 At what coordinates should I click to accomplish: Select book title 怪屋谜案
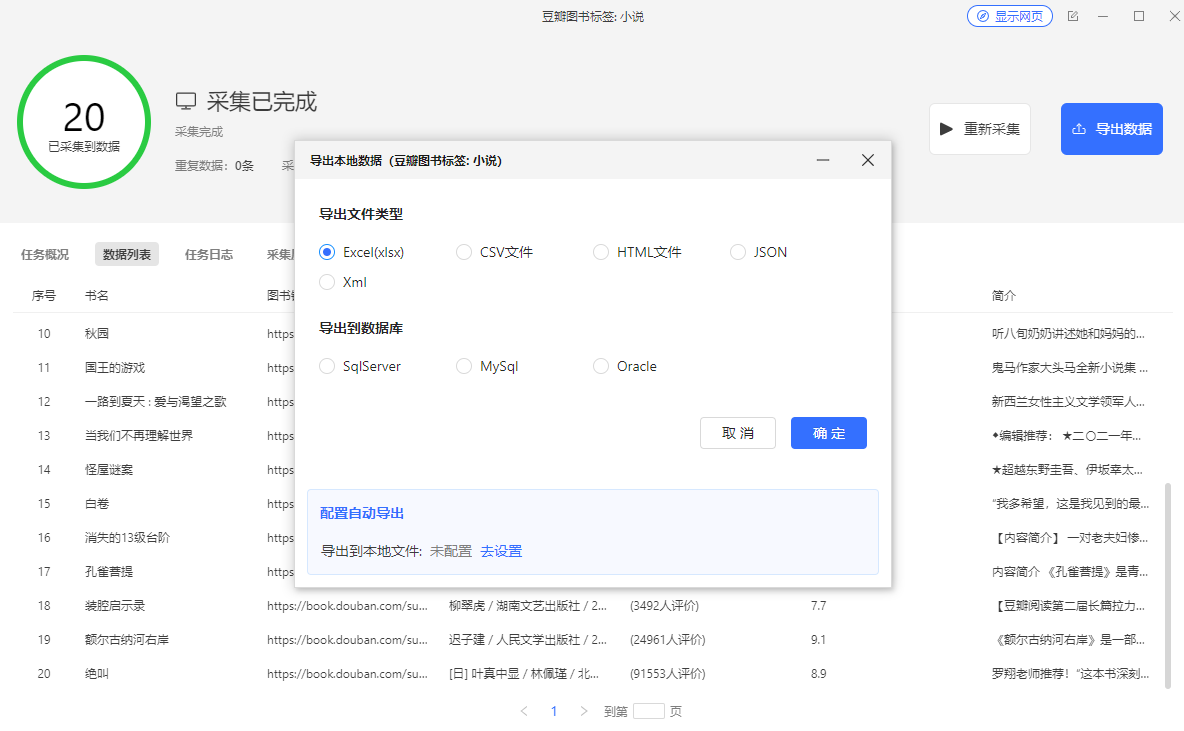(x=109, y=470)
